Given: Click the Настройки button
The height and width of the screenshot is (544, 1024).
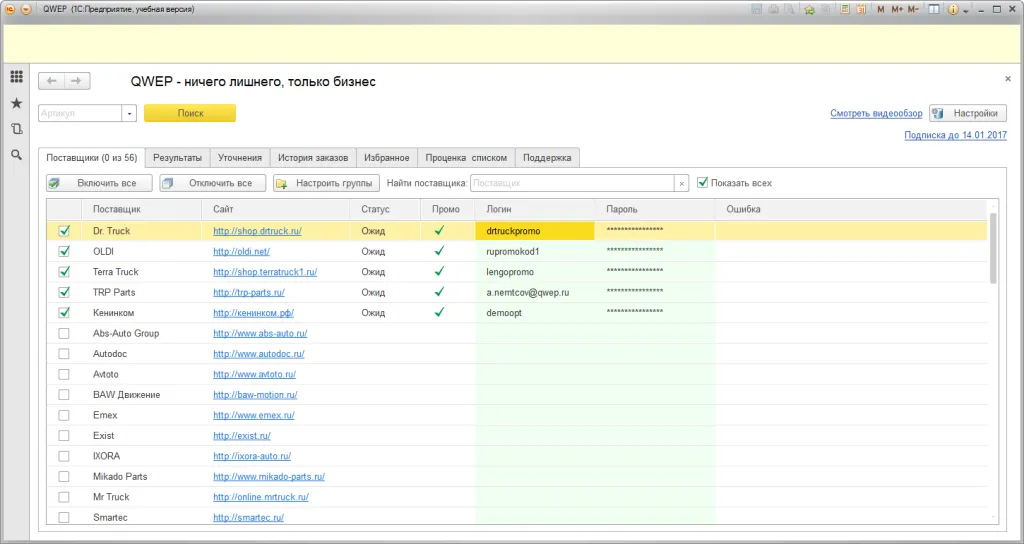Looking at the screenshot, I should click(x=968, y=113).
